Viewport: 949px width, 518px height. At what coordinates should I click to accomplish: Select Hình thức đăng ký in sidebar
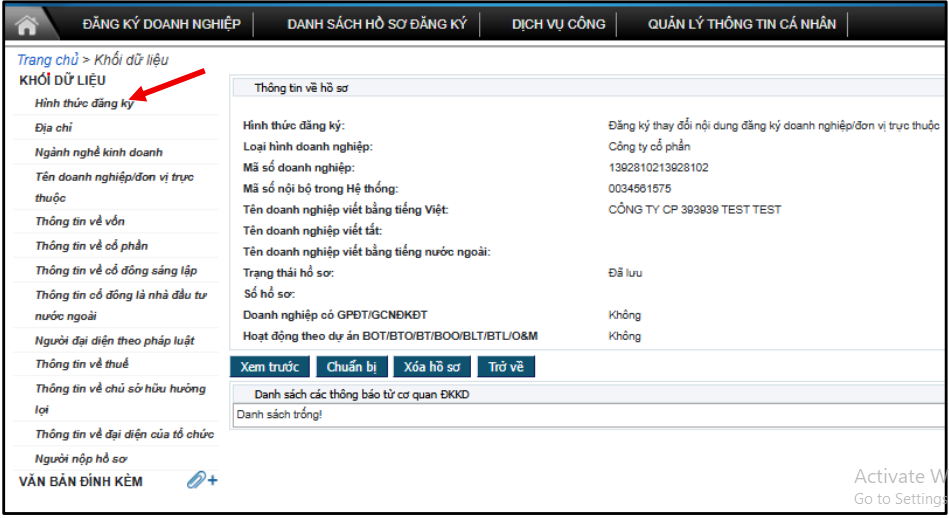click(84, 103)
